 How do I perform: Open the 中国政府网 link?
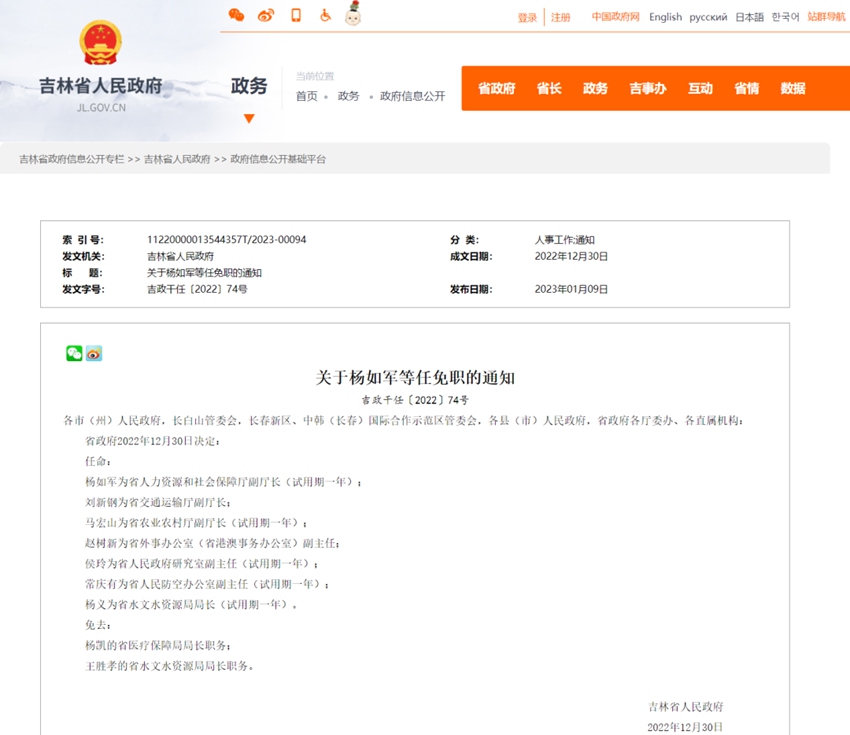click(615, 17)
